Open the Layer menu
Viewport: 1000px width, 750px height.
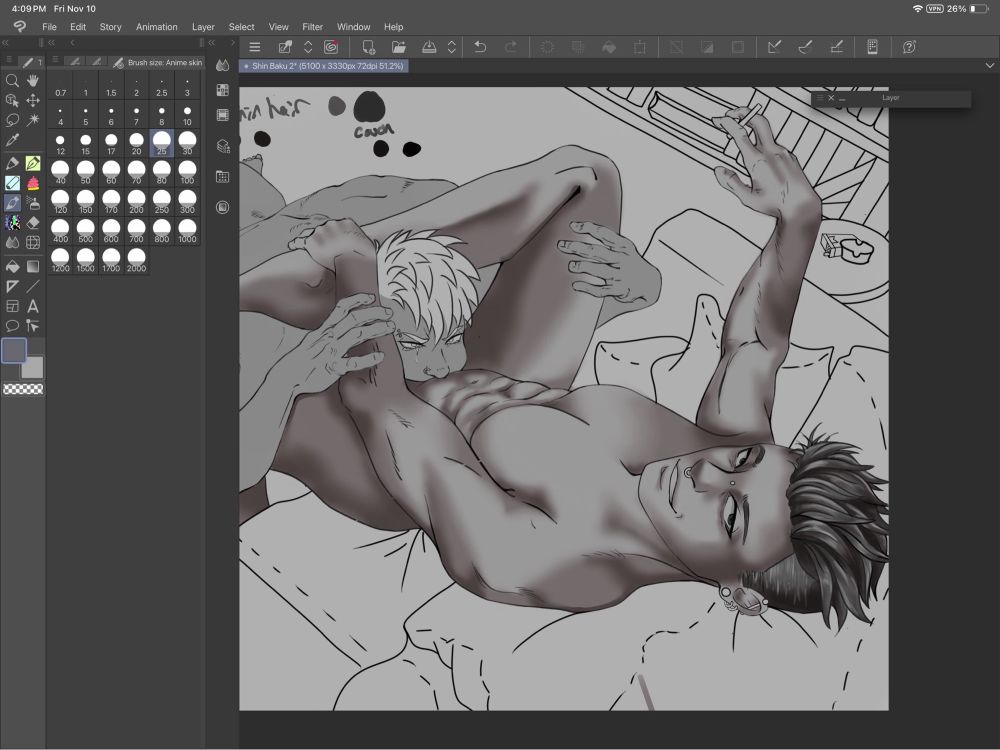coord(203,27)
